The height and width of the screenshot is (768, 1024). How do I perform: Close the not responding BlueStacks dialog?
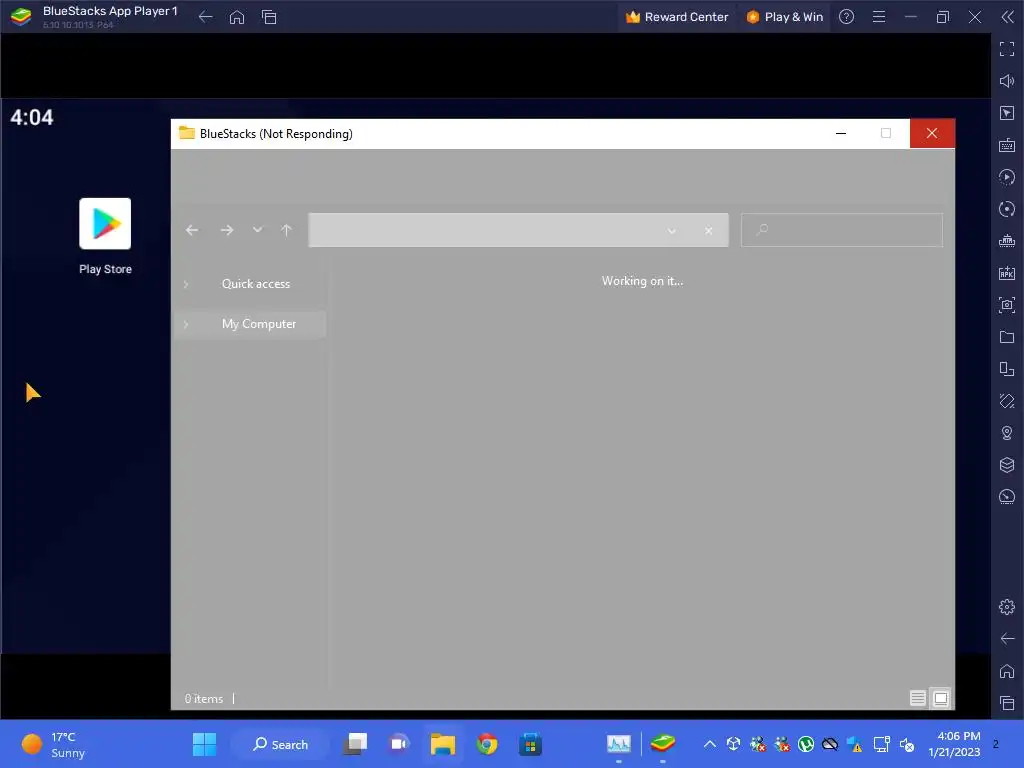932,133
